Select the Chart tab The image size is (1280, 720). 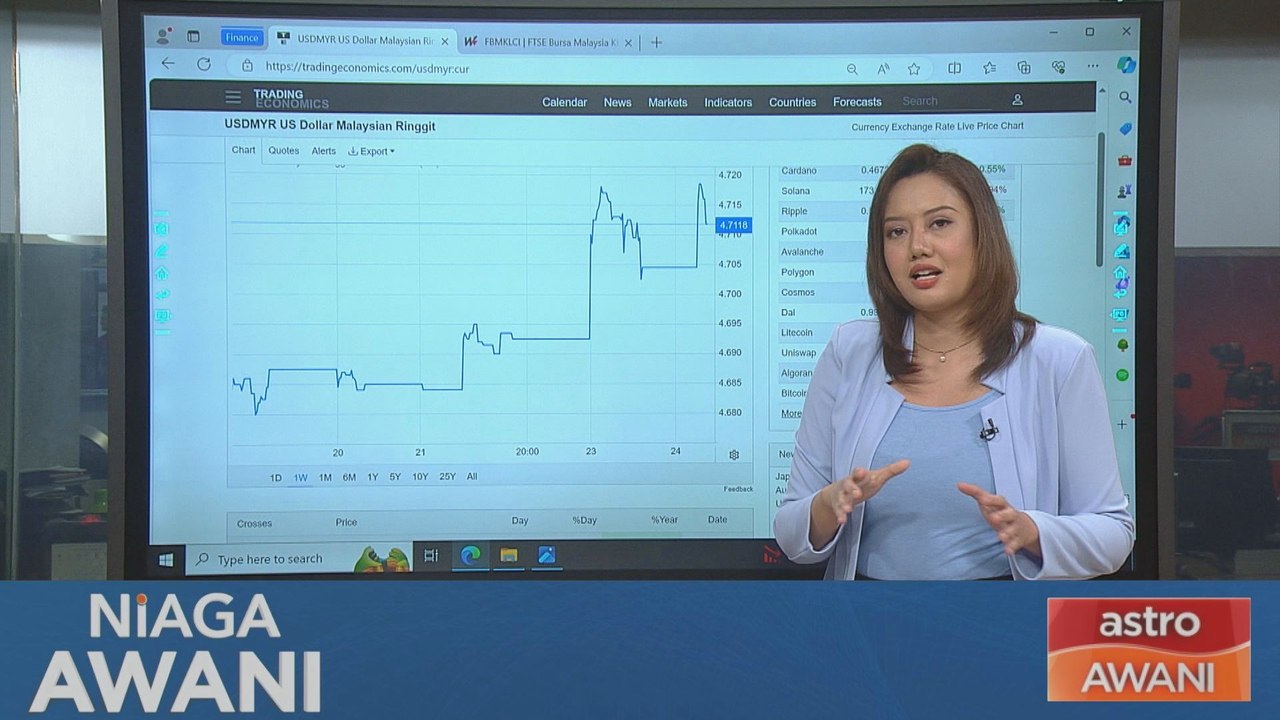click(243, 150)
